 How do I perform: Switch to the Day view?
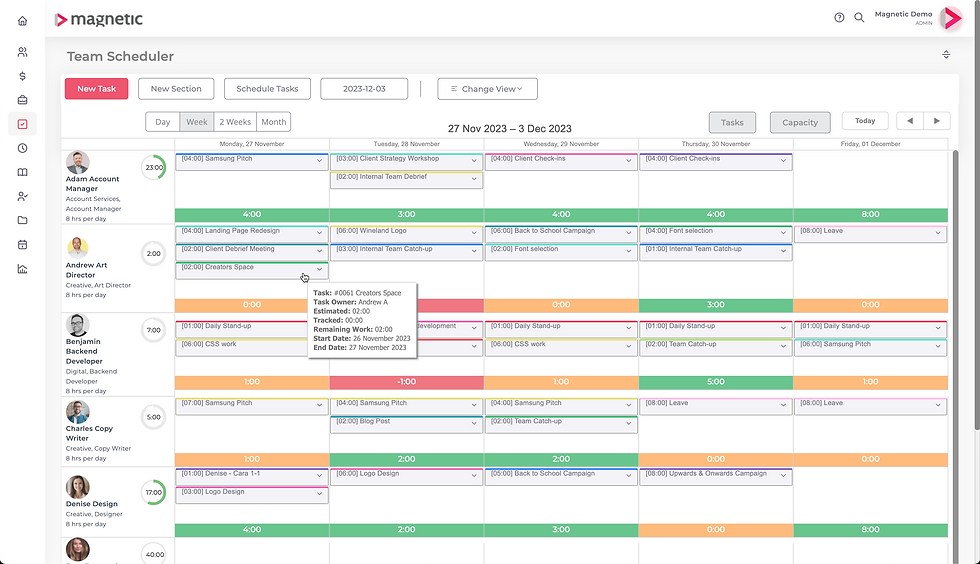162,122
